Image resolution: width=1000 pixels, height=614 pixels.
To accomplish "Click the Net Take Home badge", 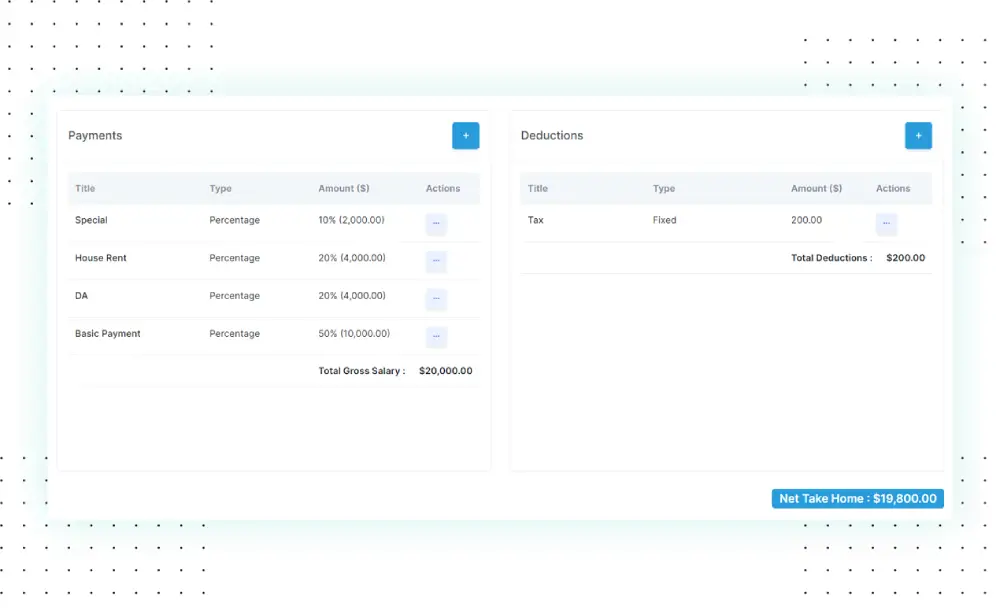I will [x=857, y=498].
